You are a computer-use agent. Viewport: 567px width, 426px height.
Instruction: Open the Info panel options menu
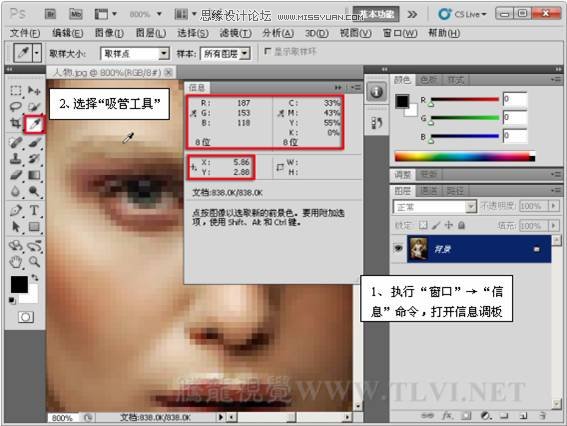pyautogui.click(x=356, y=88)
